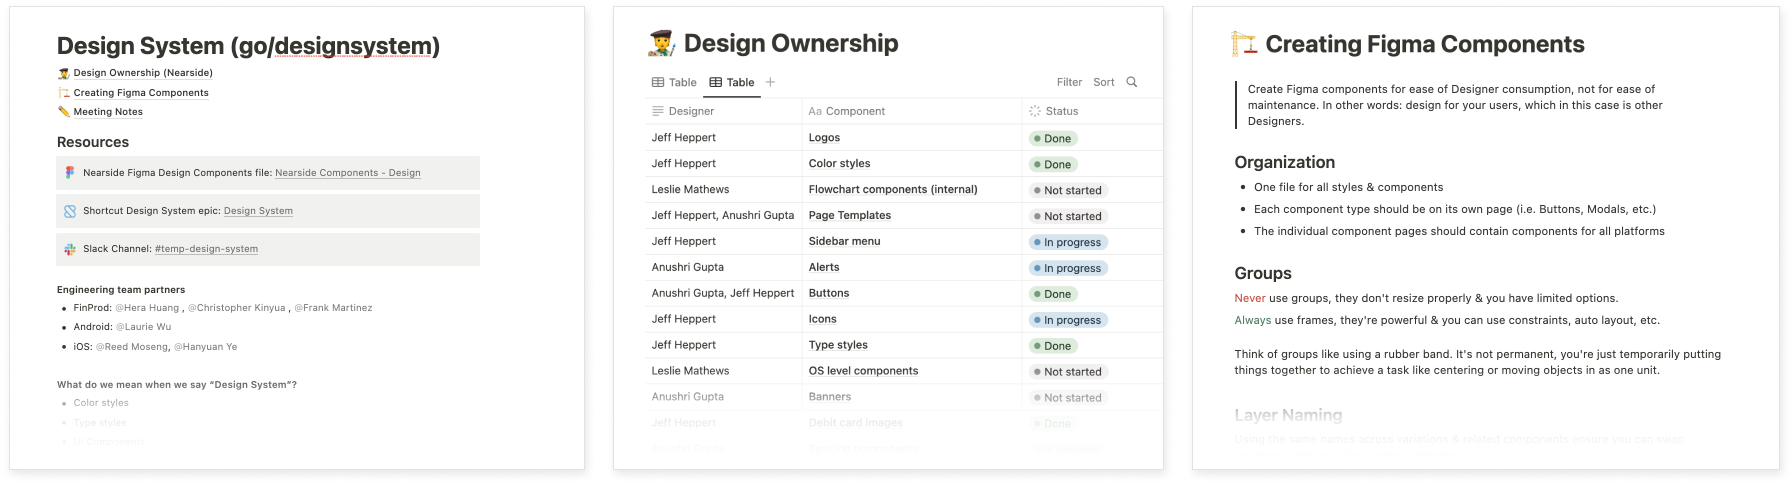Click the Slack icon beside Slack Channel
The height and width of the screenshot is (489, 1792).
click(x=70, y=249)
